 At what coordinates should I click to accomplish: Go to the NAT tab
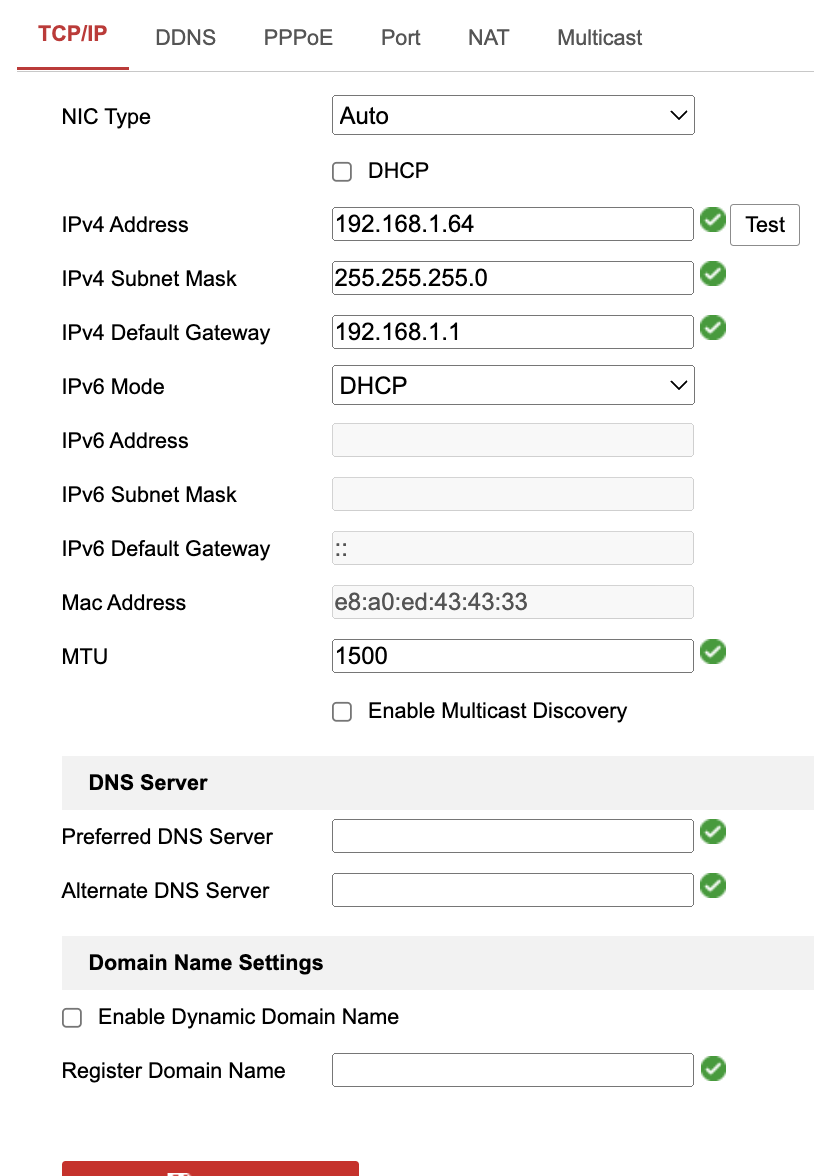(488, 38)
